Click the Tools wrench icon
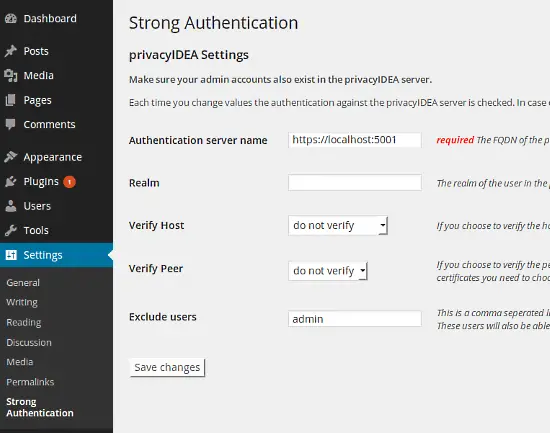This screenshot has height=433, width=550. click(11, 231)
